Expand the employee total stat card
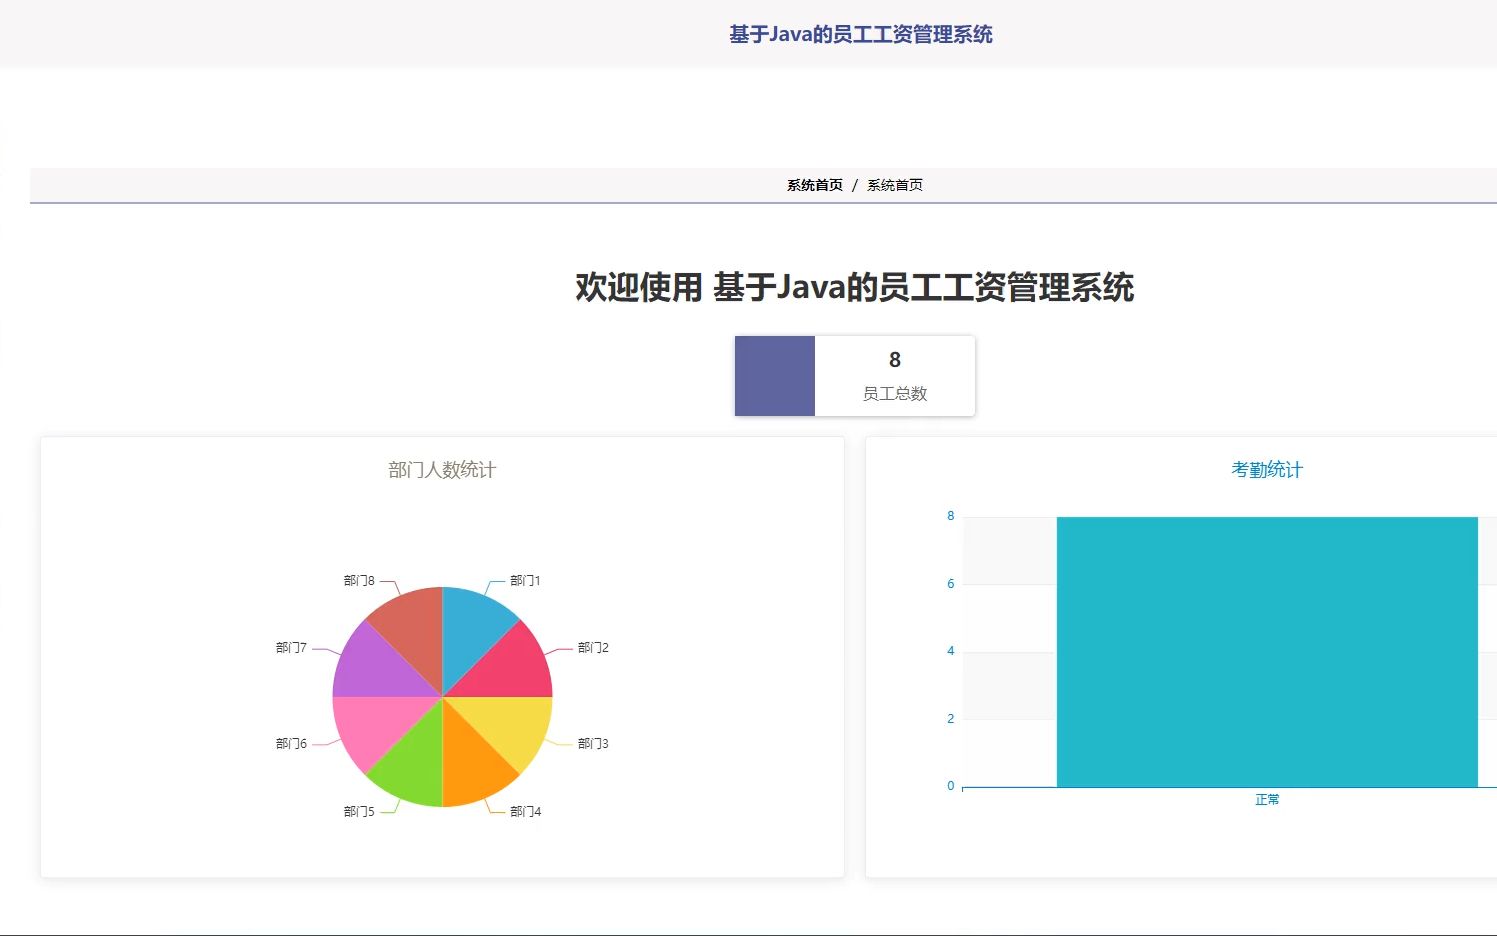The height and width of the screenshot is (936, 1497). coord(854,376)
